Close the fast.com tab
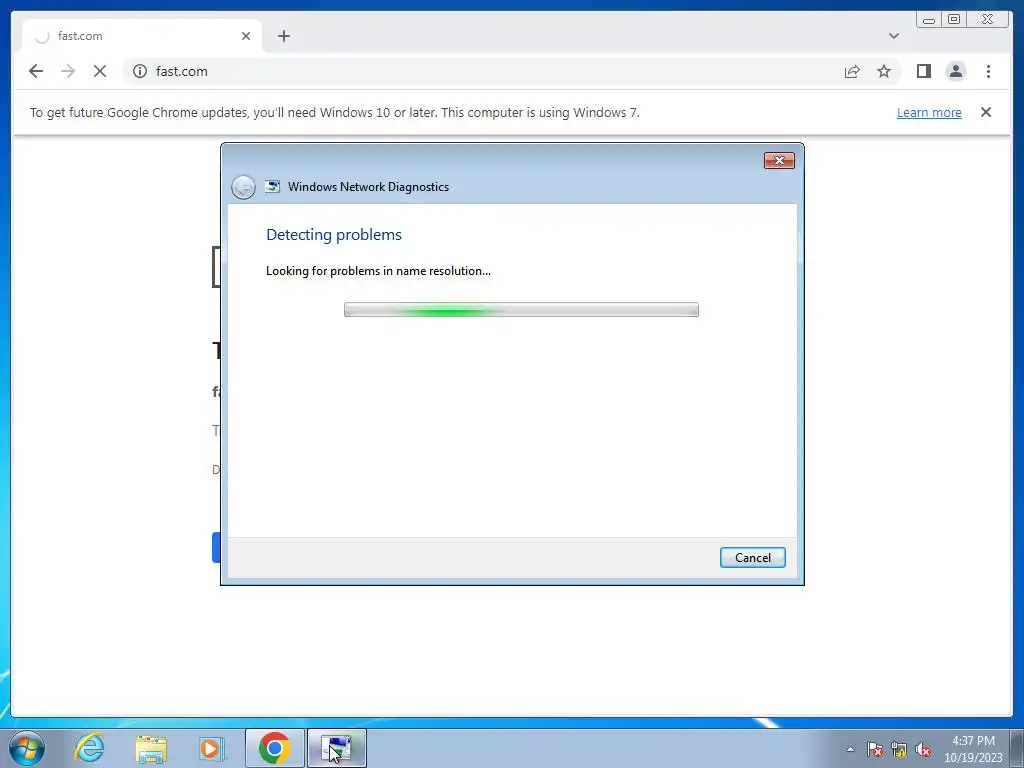 pos(246,36)
